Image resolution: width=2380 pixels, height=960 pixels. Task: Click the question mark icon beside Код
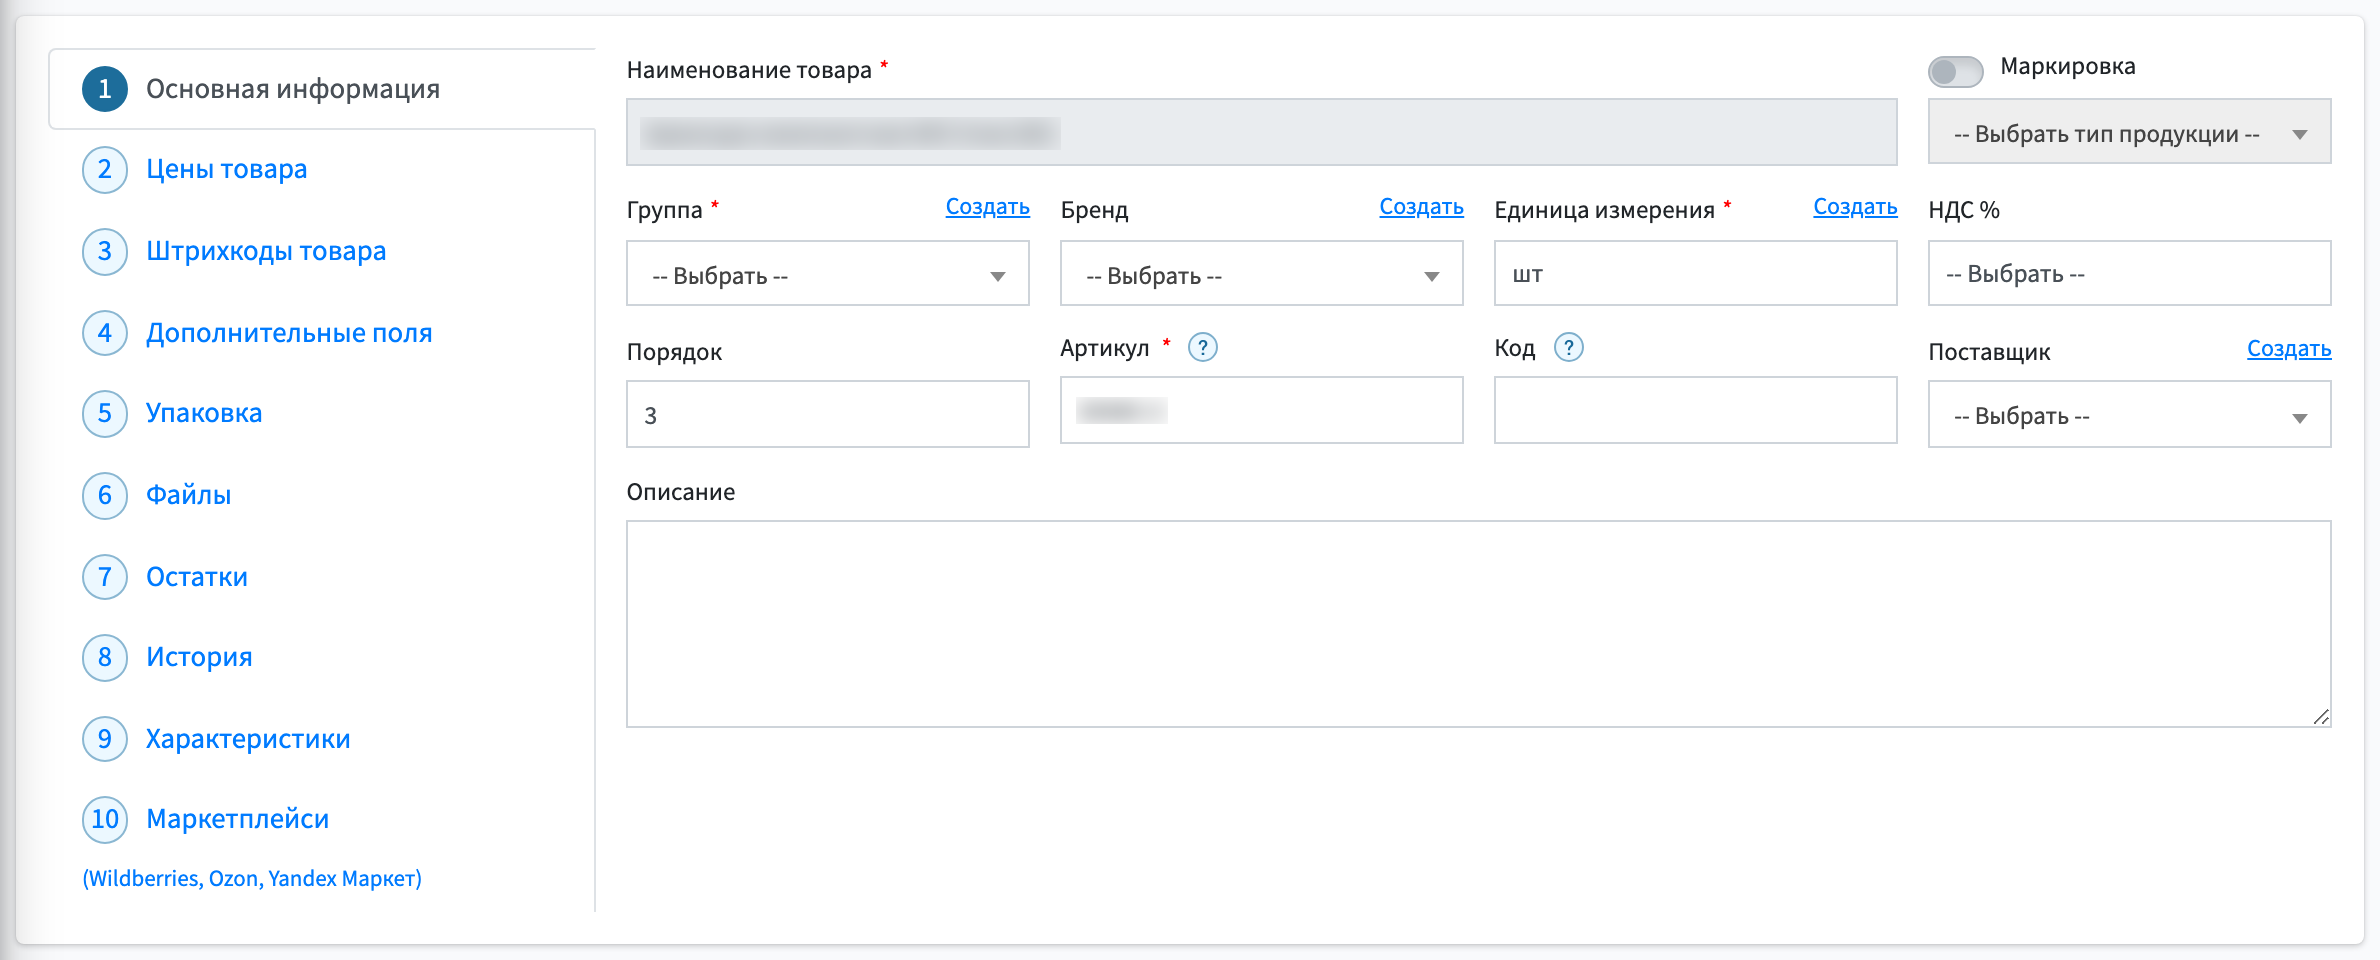coord(1568,348)
